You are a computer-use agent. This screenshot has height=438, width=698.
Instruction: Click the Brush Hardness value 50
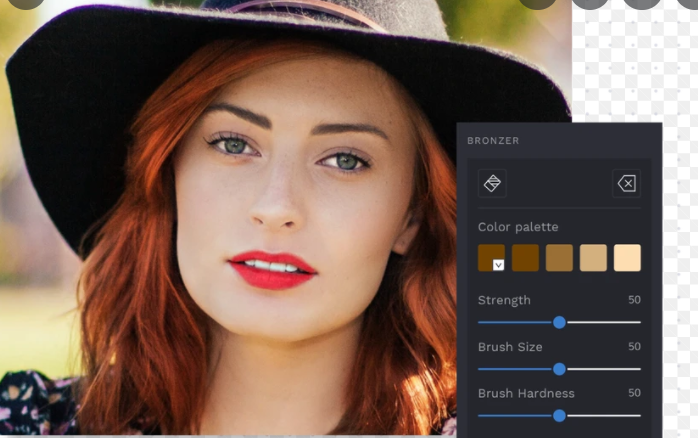pos(634,393)
